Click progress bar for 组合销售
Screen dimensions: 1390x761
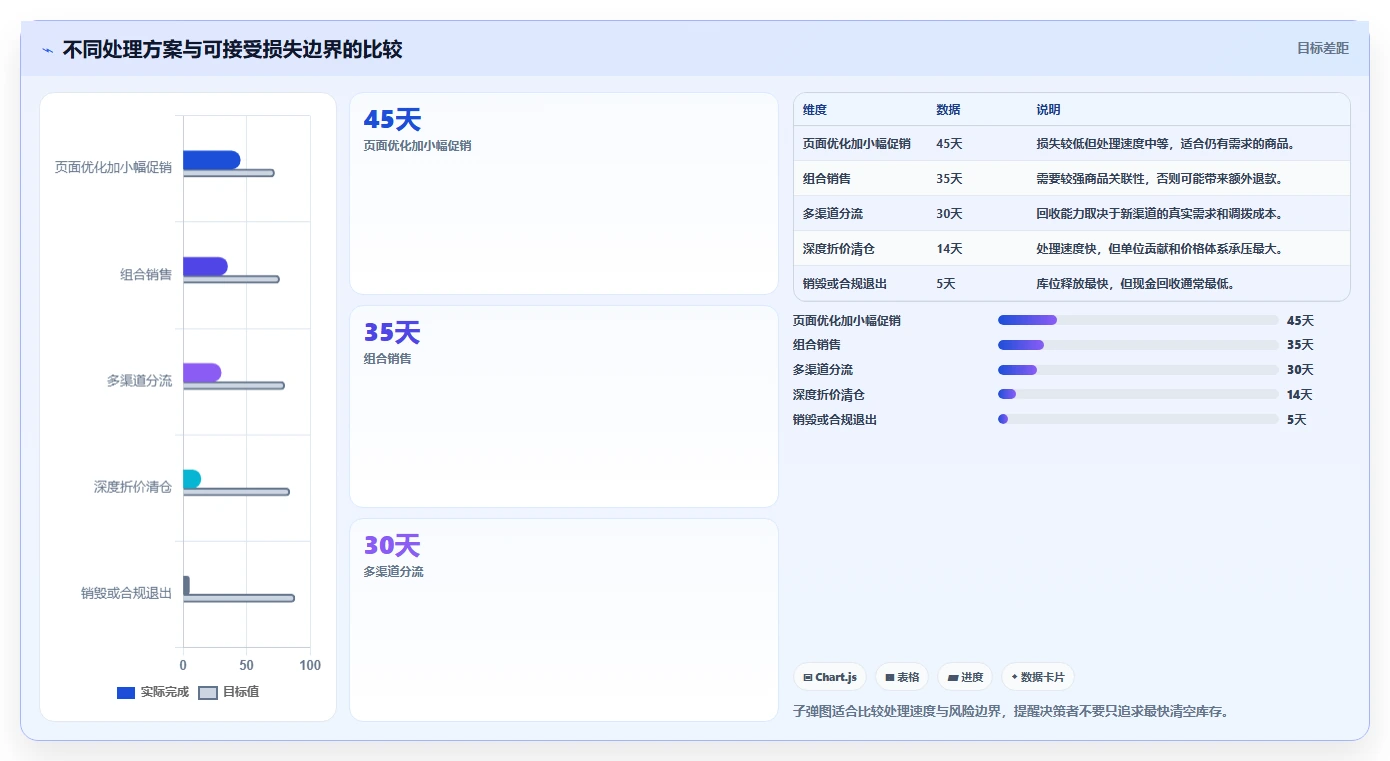[1138, 345]
